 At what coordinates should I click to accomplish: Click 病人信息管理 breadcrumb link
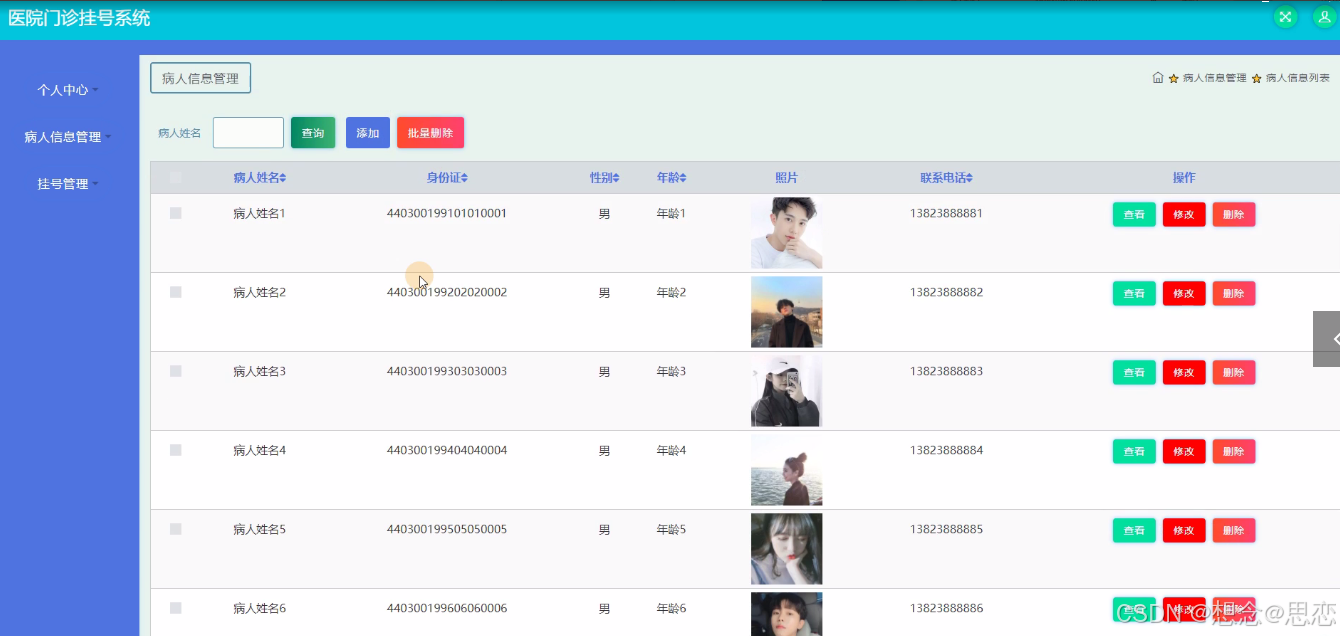(x=1214, y=78)
